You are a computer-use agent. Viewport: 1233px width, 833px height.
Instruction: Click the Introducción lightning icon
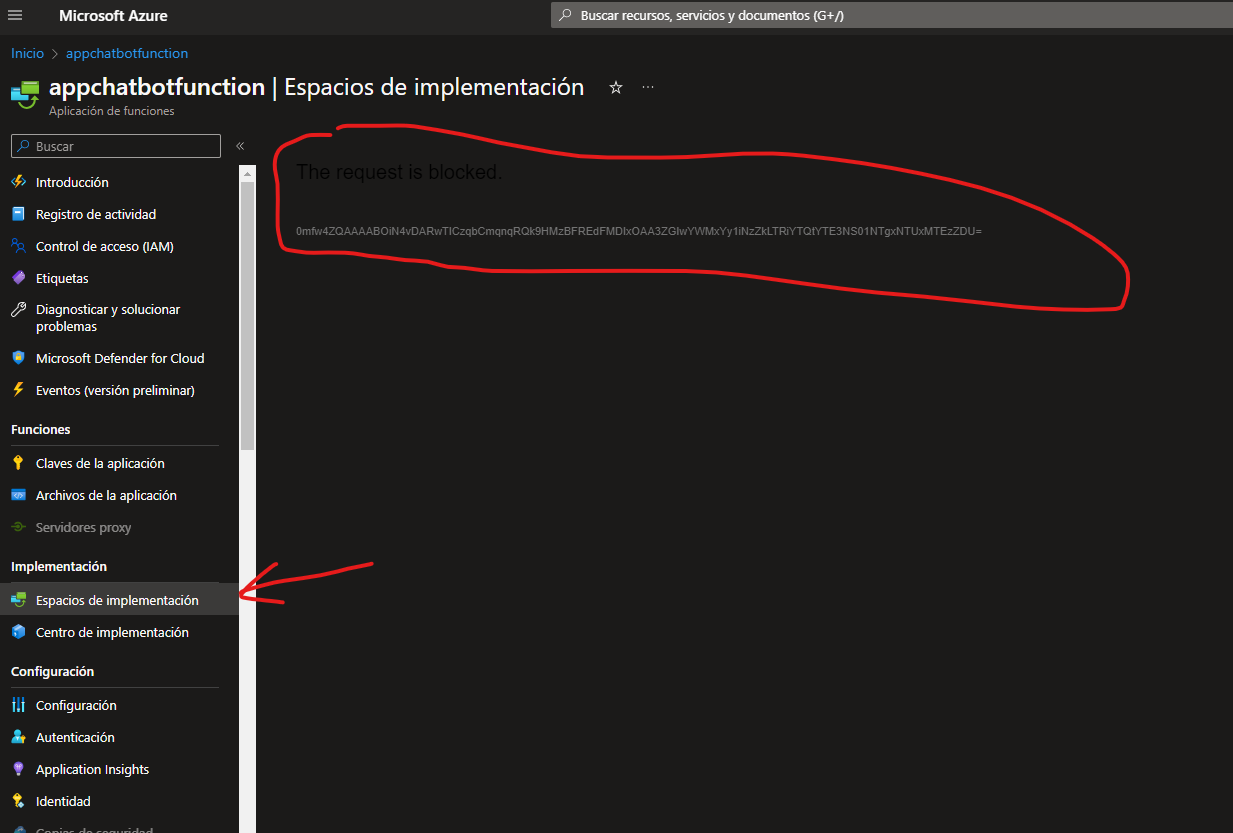point(18,182)
